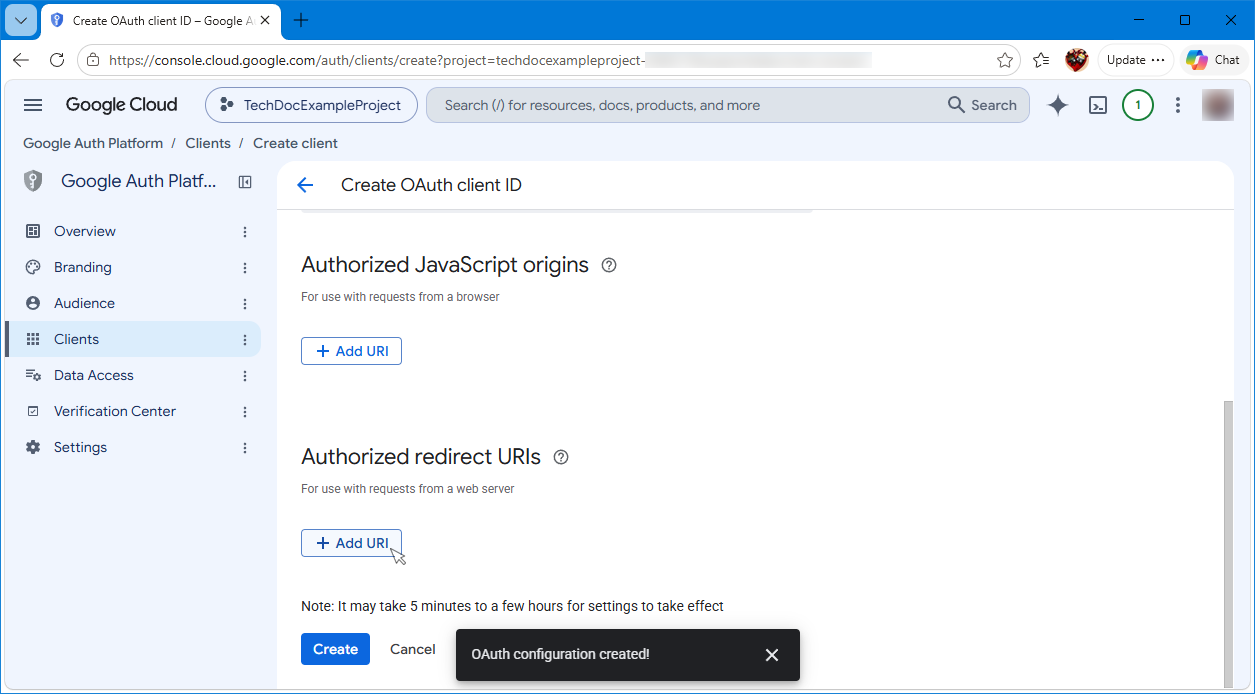Reload the page with the refresh icon

coord(57,60)
